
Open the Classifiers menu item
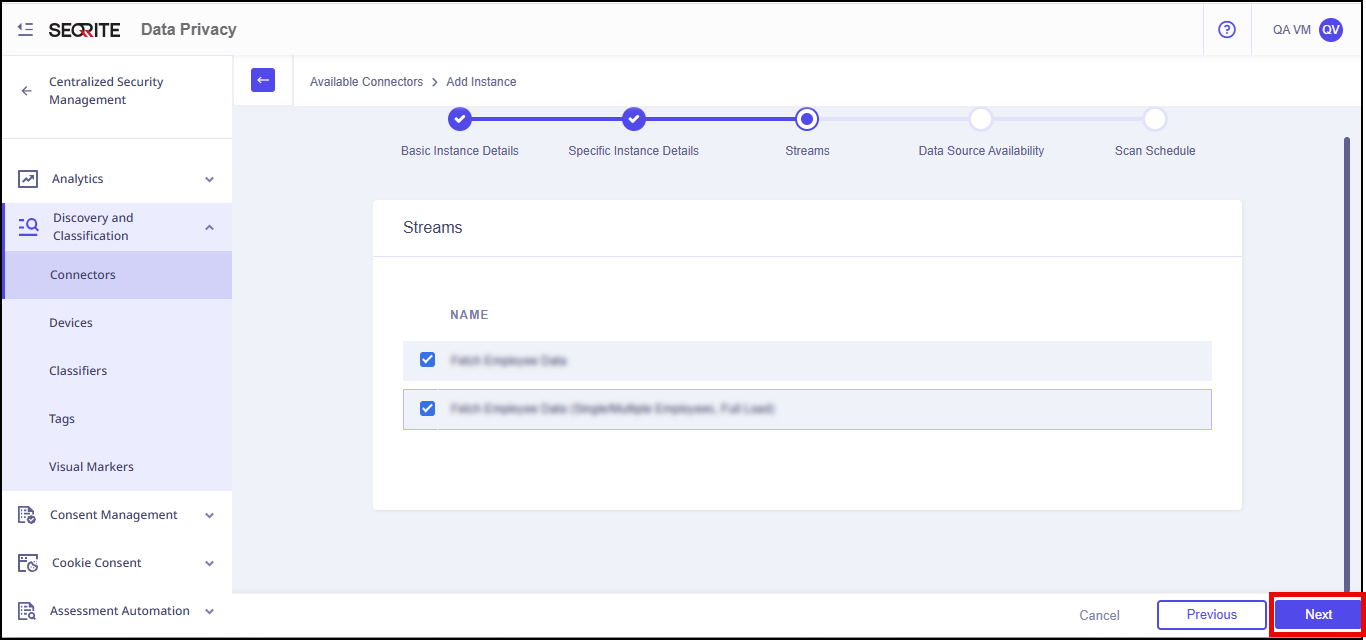(78, 371)
